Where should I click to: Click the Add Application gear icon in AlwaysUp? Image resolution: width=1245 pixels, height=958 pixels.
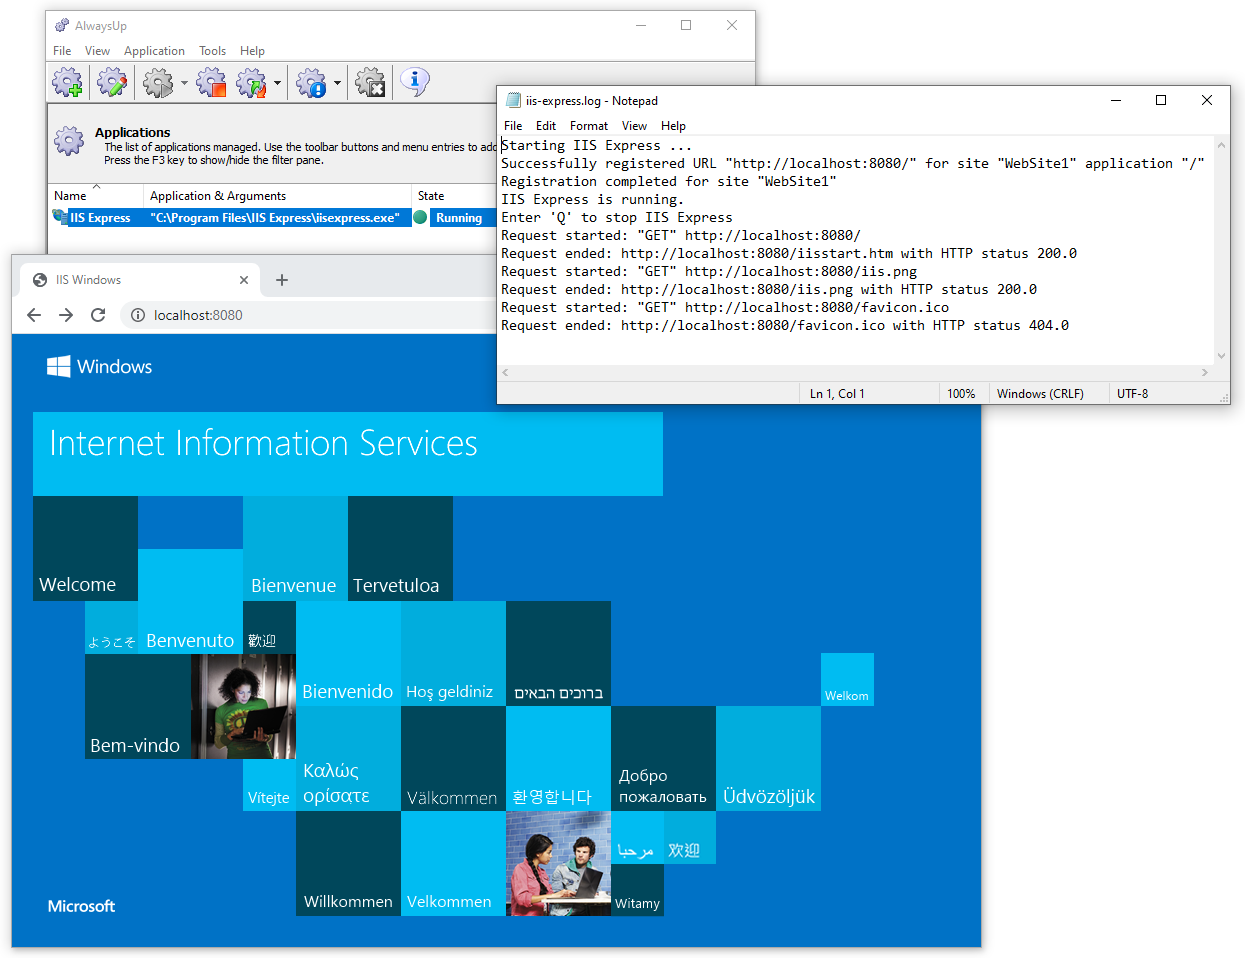[68, 82]
